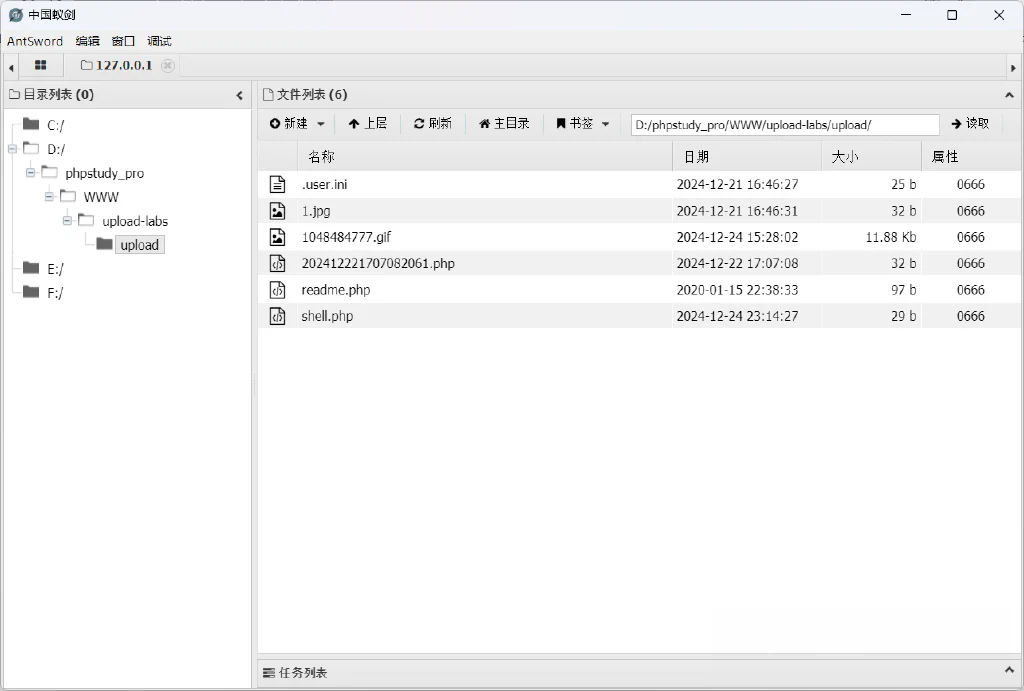The width and height of the screenshot is (1024, 691).
Task: Sort by the 属性 column header
Action: [x=972, y=157]
